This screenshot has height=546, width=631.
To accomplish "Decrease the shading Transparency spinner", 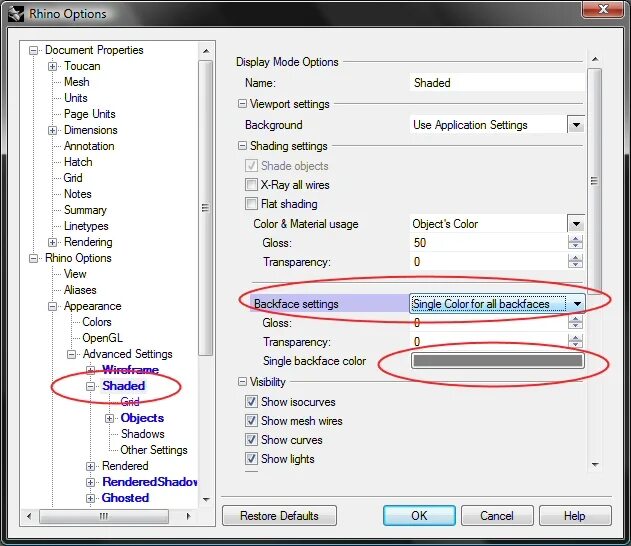I will point(575,266).
